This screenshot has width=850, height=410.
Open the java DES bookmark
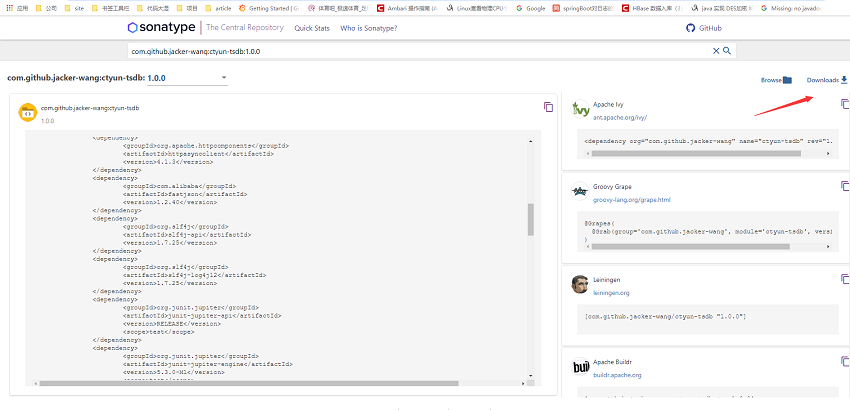[x=721, y=8]
